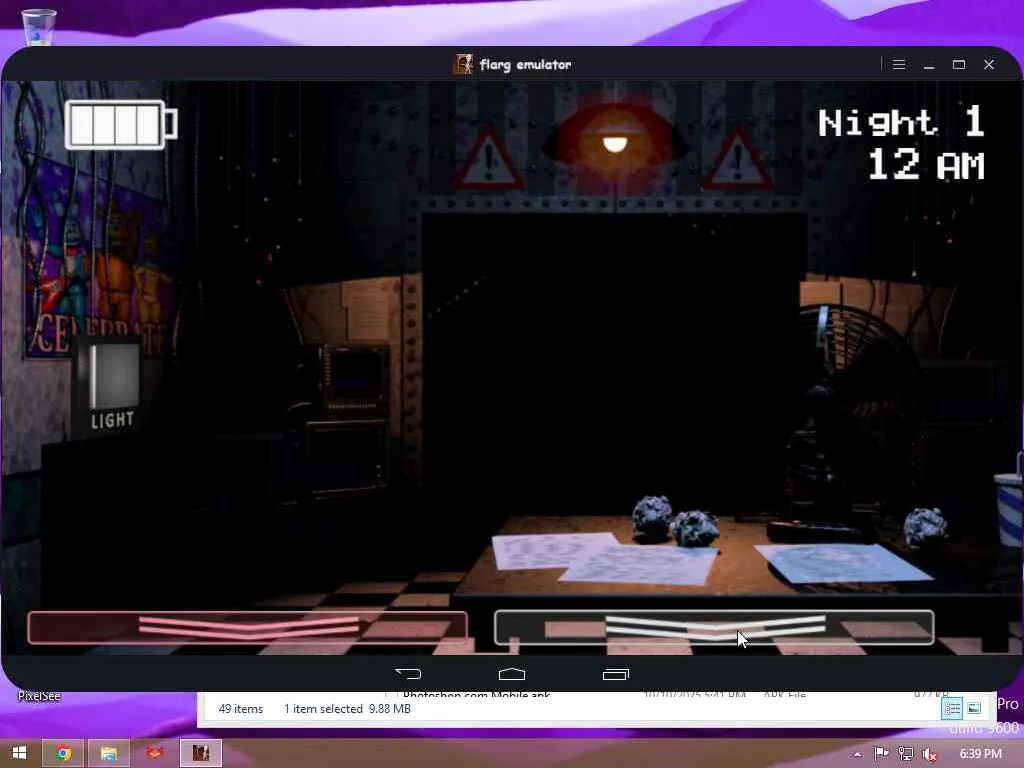Open Google Chrome from the taskbar

tap(63, 753)
